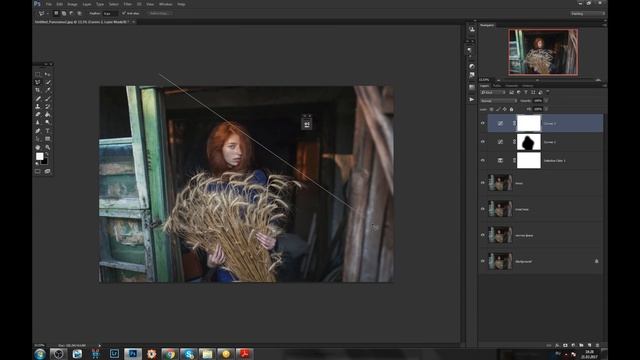Select the Eraser tool
640x360 pixels.
click(38, 115)
